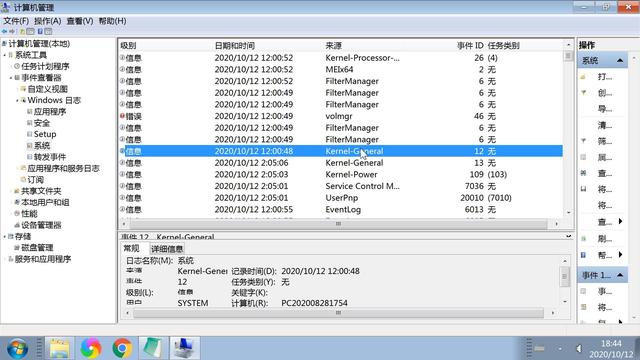The height and width of the screenshot is (360, 640).
Task: Toggle the show/hide action pane toolbar icon
Action: (48, 31)
